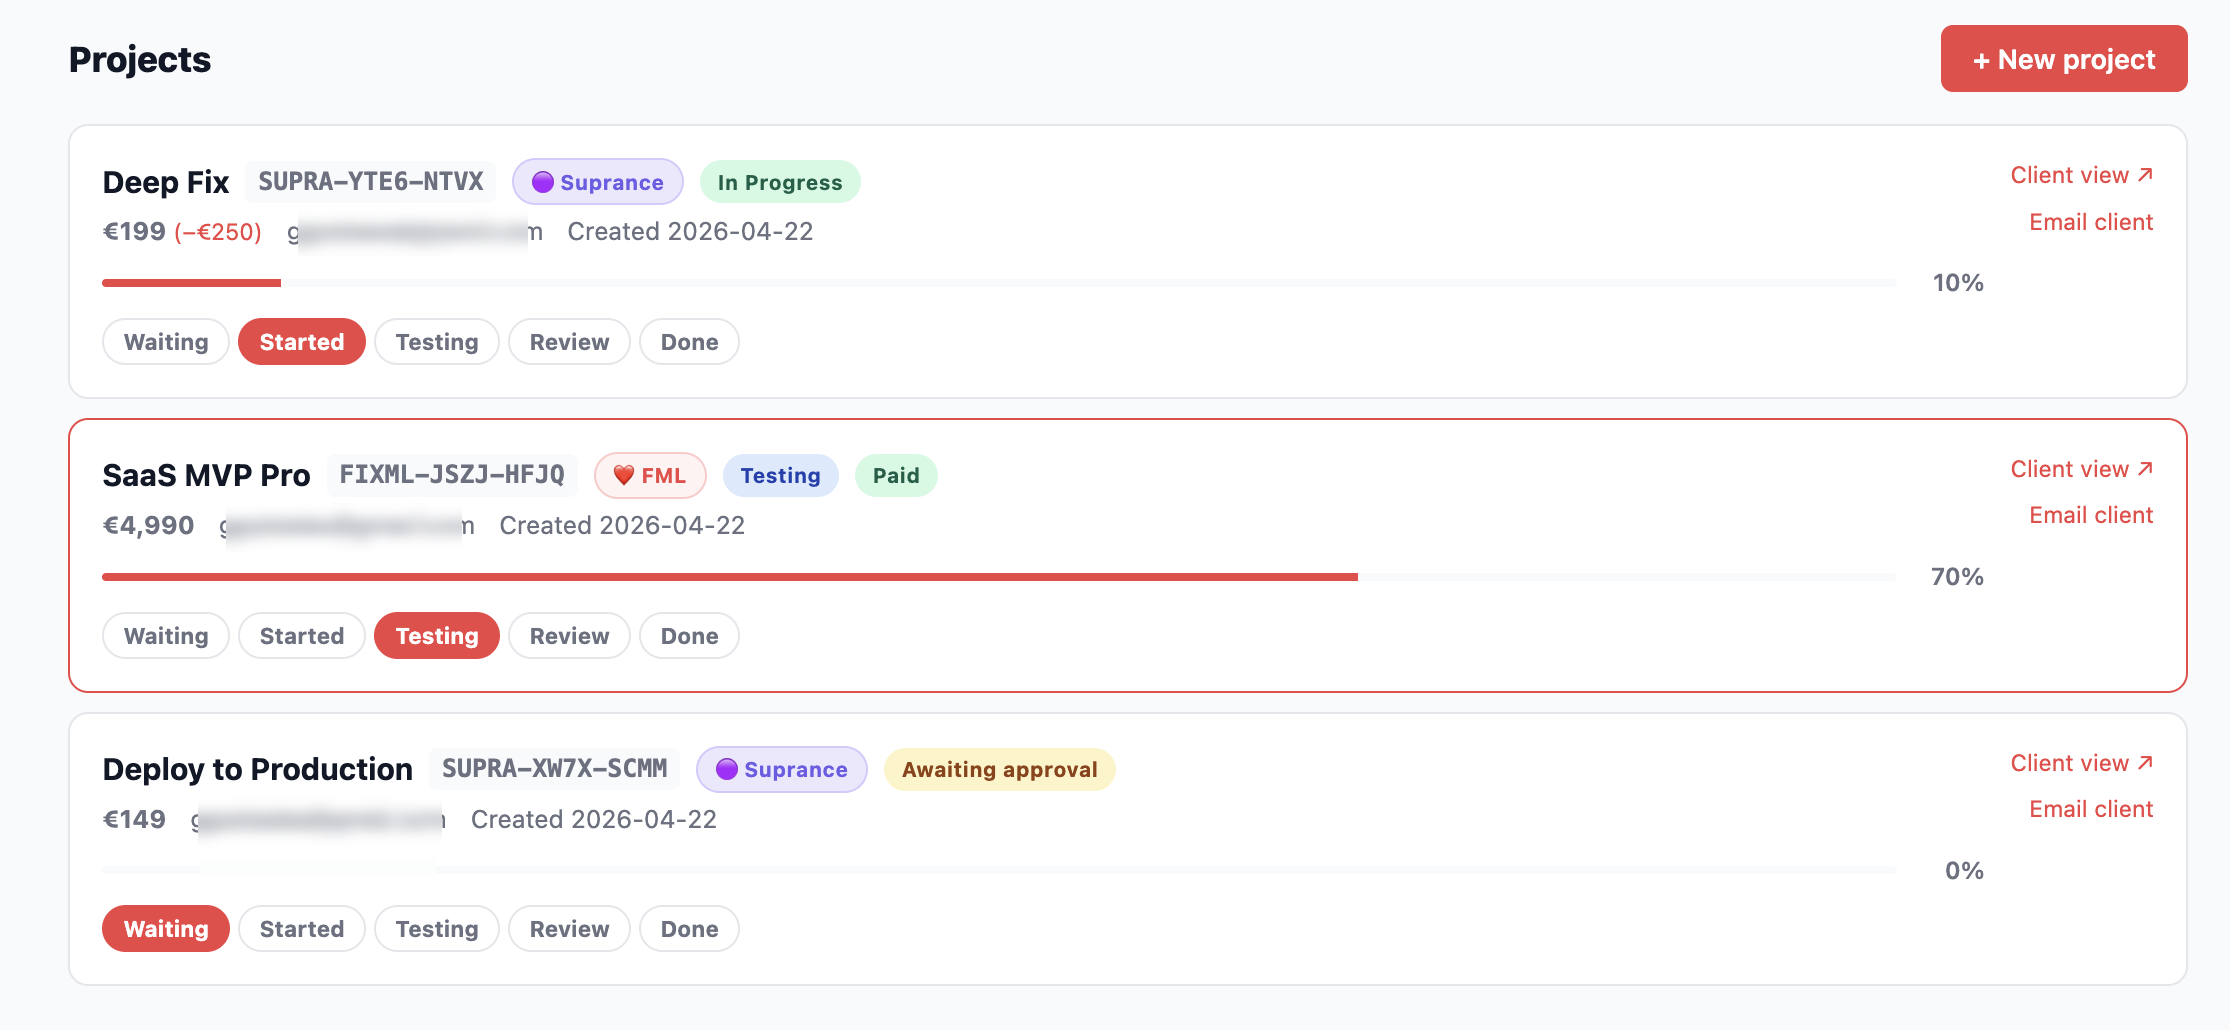
Task: Click the blue Testing status badge
Action: tap(781, 475)
